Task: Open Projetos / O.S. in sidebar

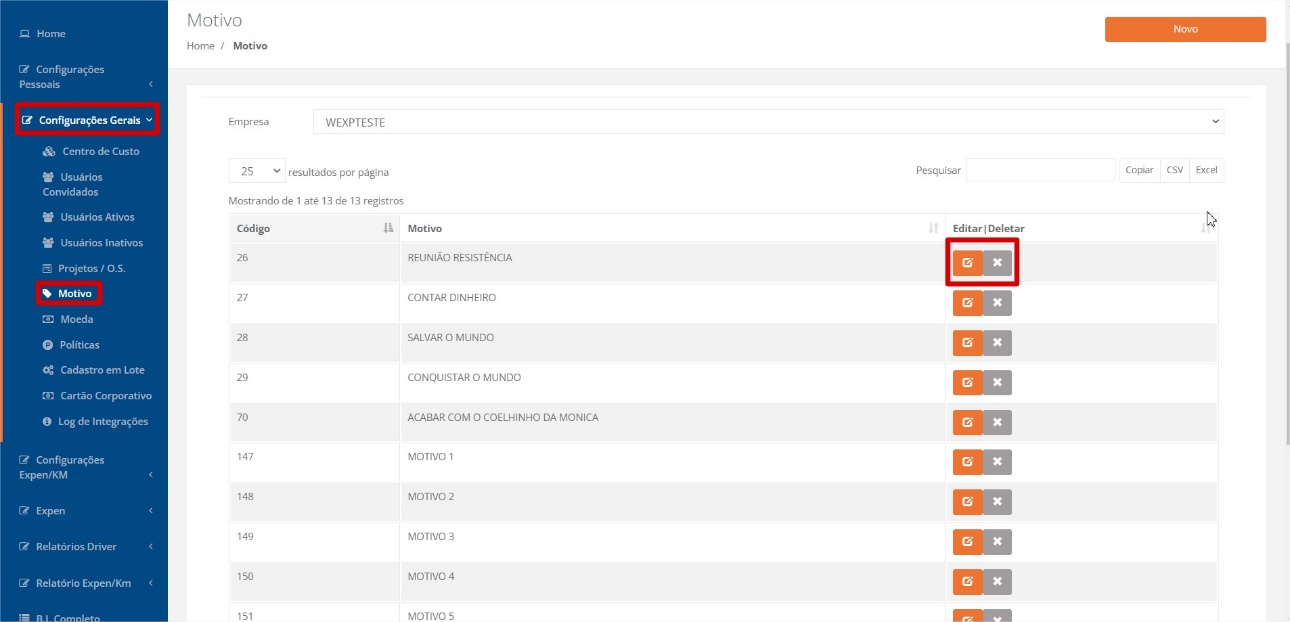Action: click(x=83, y=269)
